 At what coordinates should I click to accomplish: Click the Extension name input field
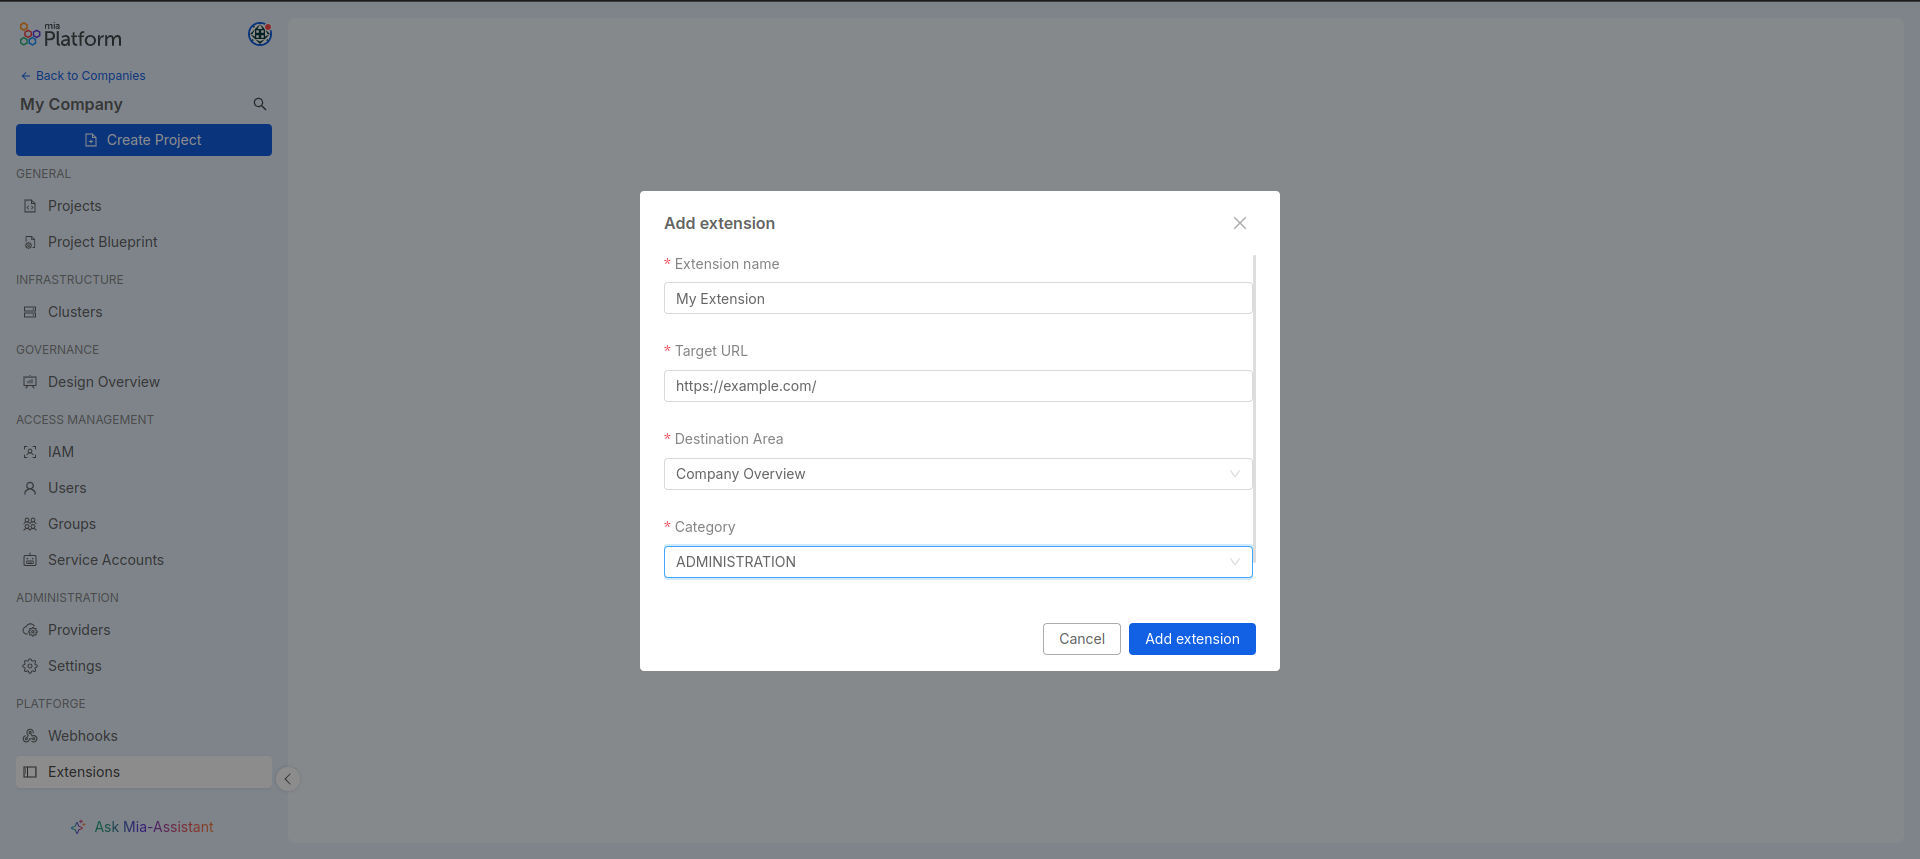[x=958, y=298]
